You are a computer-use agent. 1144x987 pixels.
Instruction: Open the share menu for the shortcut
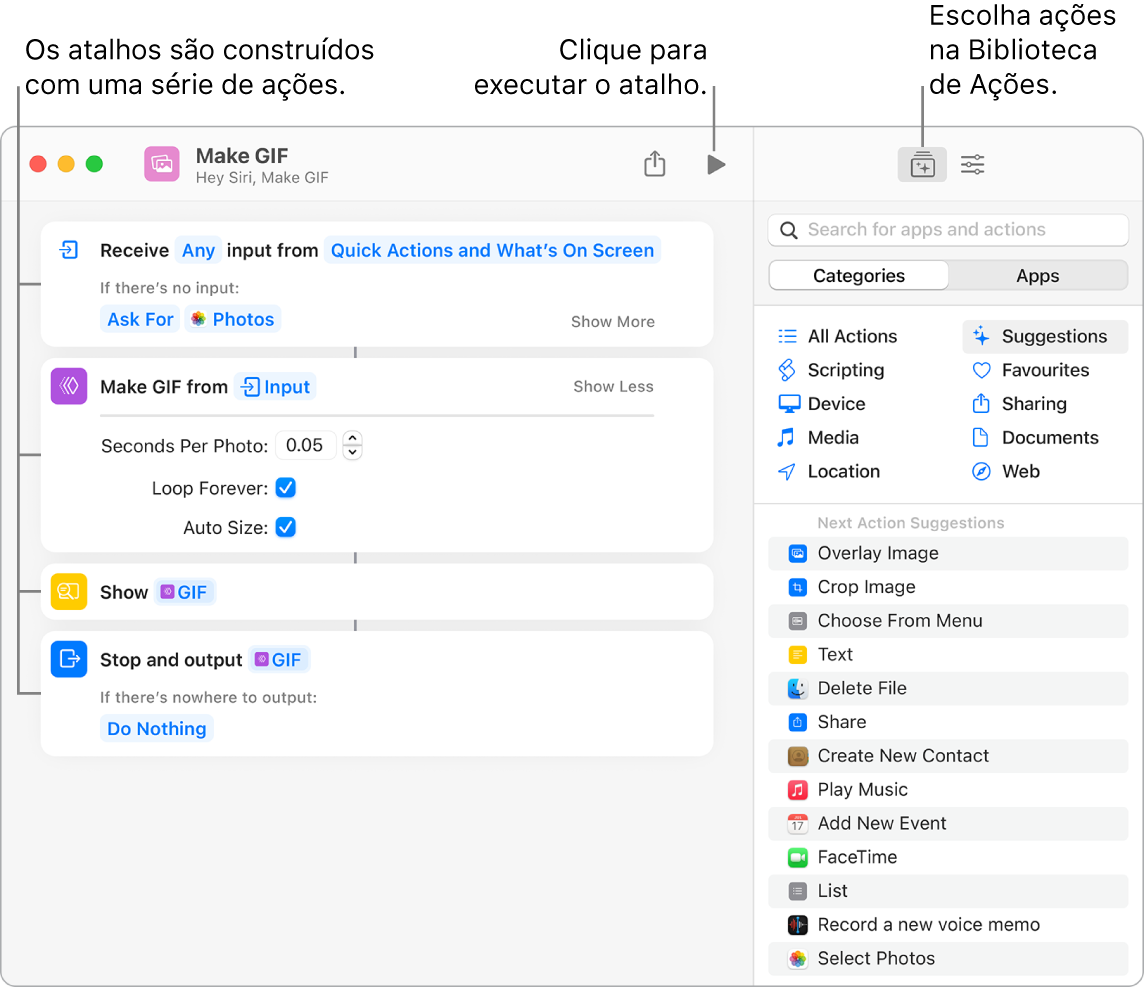point(655,164)
